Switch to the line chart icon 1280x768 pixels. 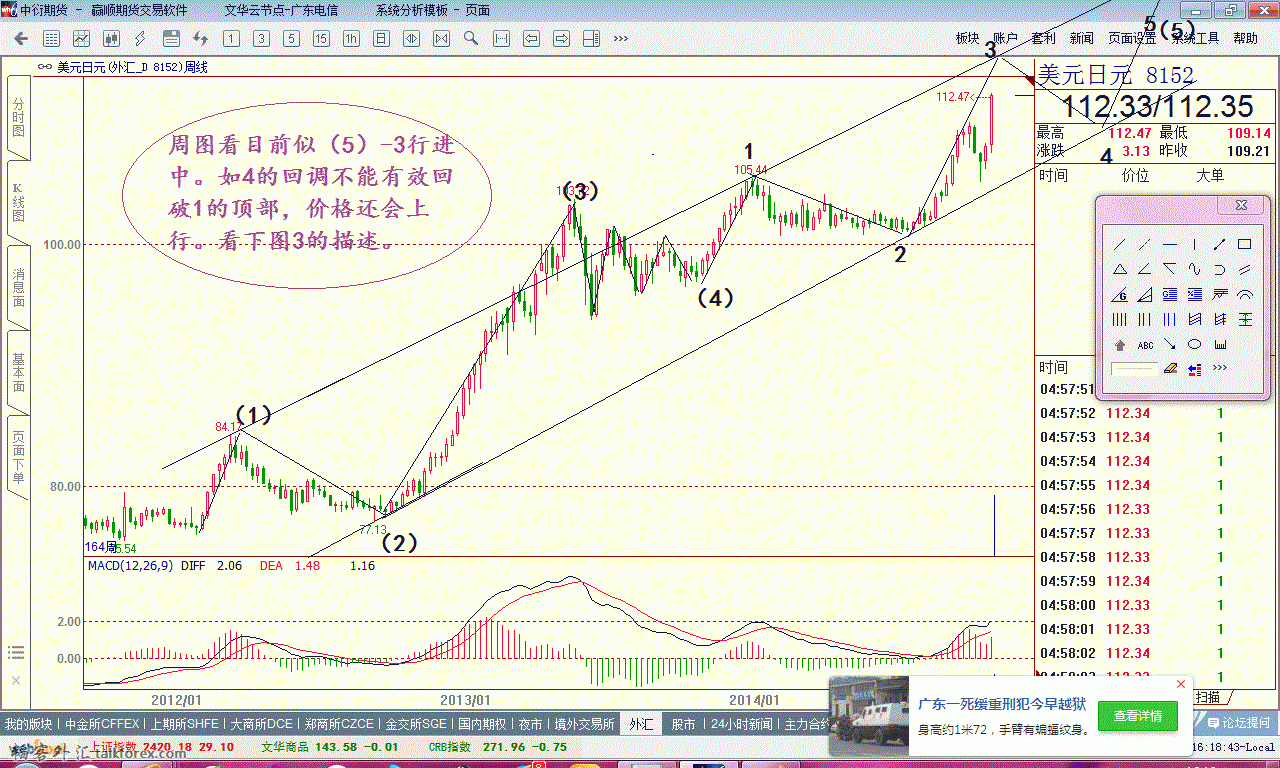[x=81, y=39]
